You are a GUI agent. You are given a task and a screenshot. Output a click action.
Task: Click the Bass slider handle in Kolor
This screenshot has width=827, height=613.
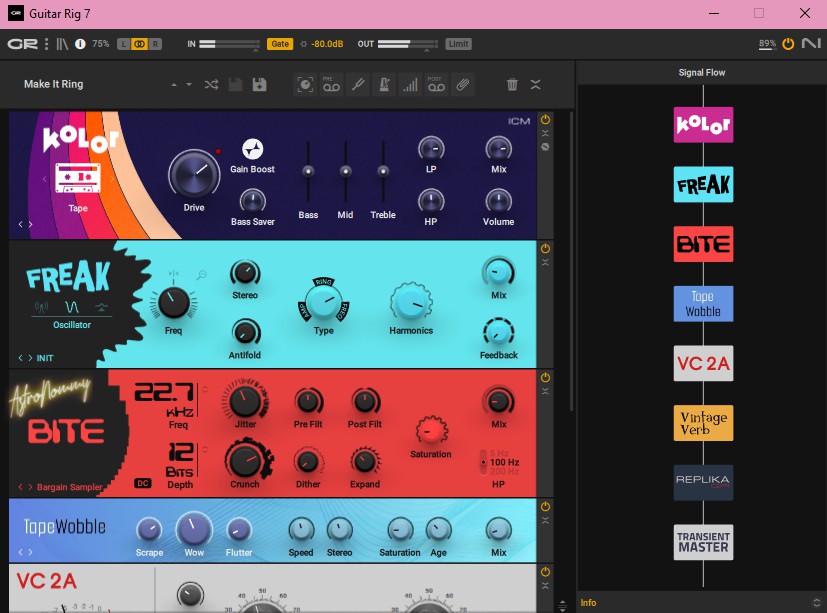308,171
